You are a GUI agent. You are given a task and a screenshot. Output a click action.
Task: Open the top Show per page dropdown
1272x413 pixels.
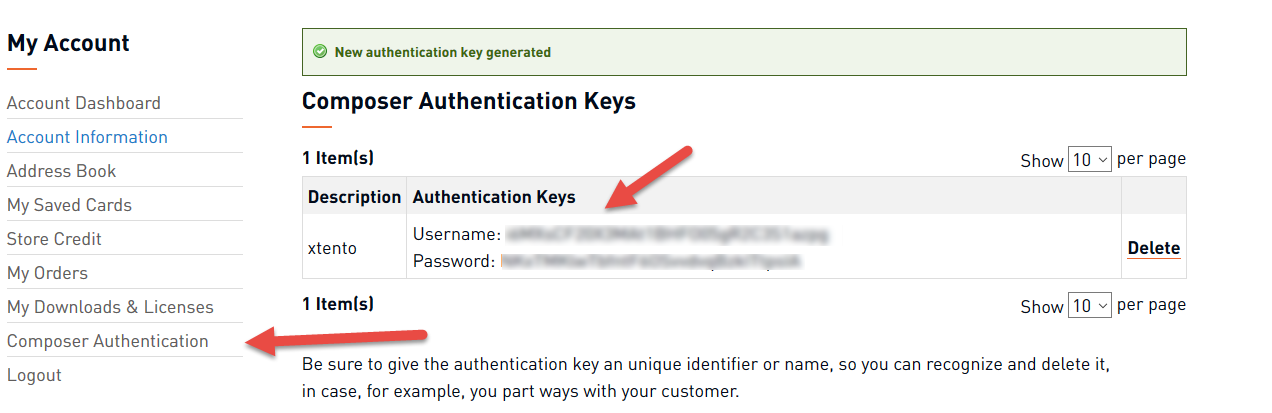point(1090,160)
